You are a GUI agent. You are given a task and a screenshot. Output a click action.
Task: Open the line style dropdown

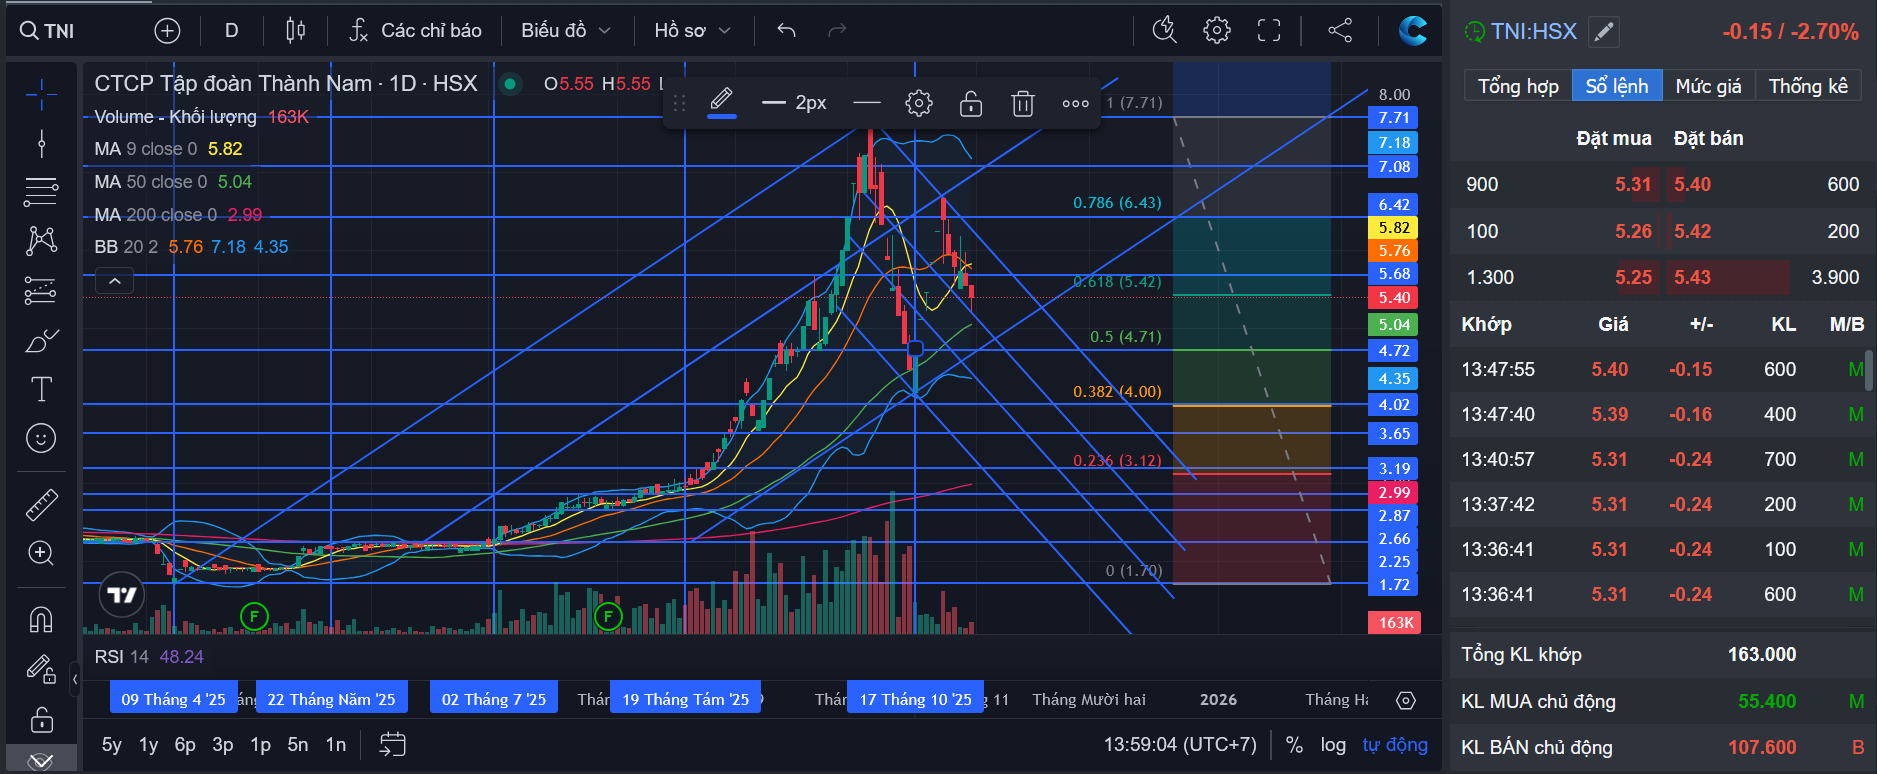click(867, 103)
